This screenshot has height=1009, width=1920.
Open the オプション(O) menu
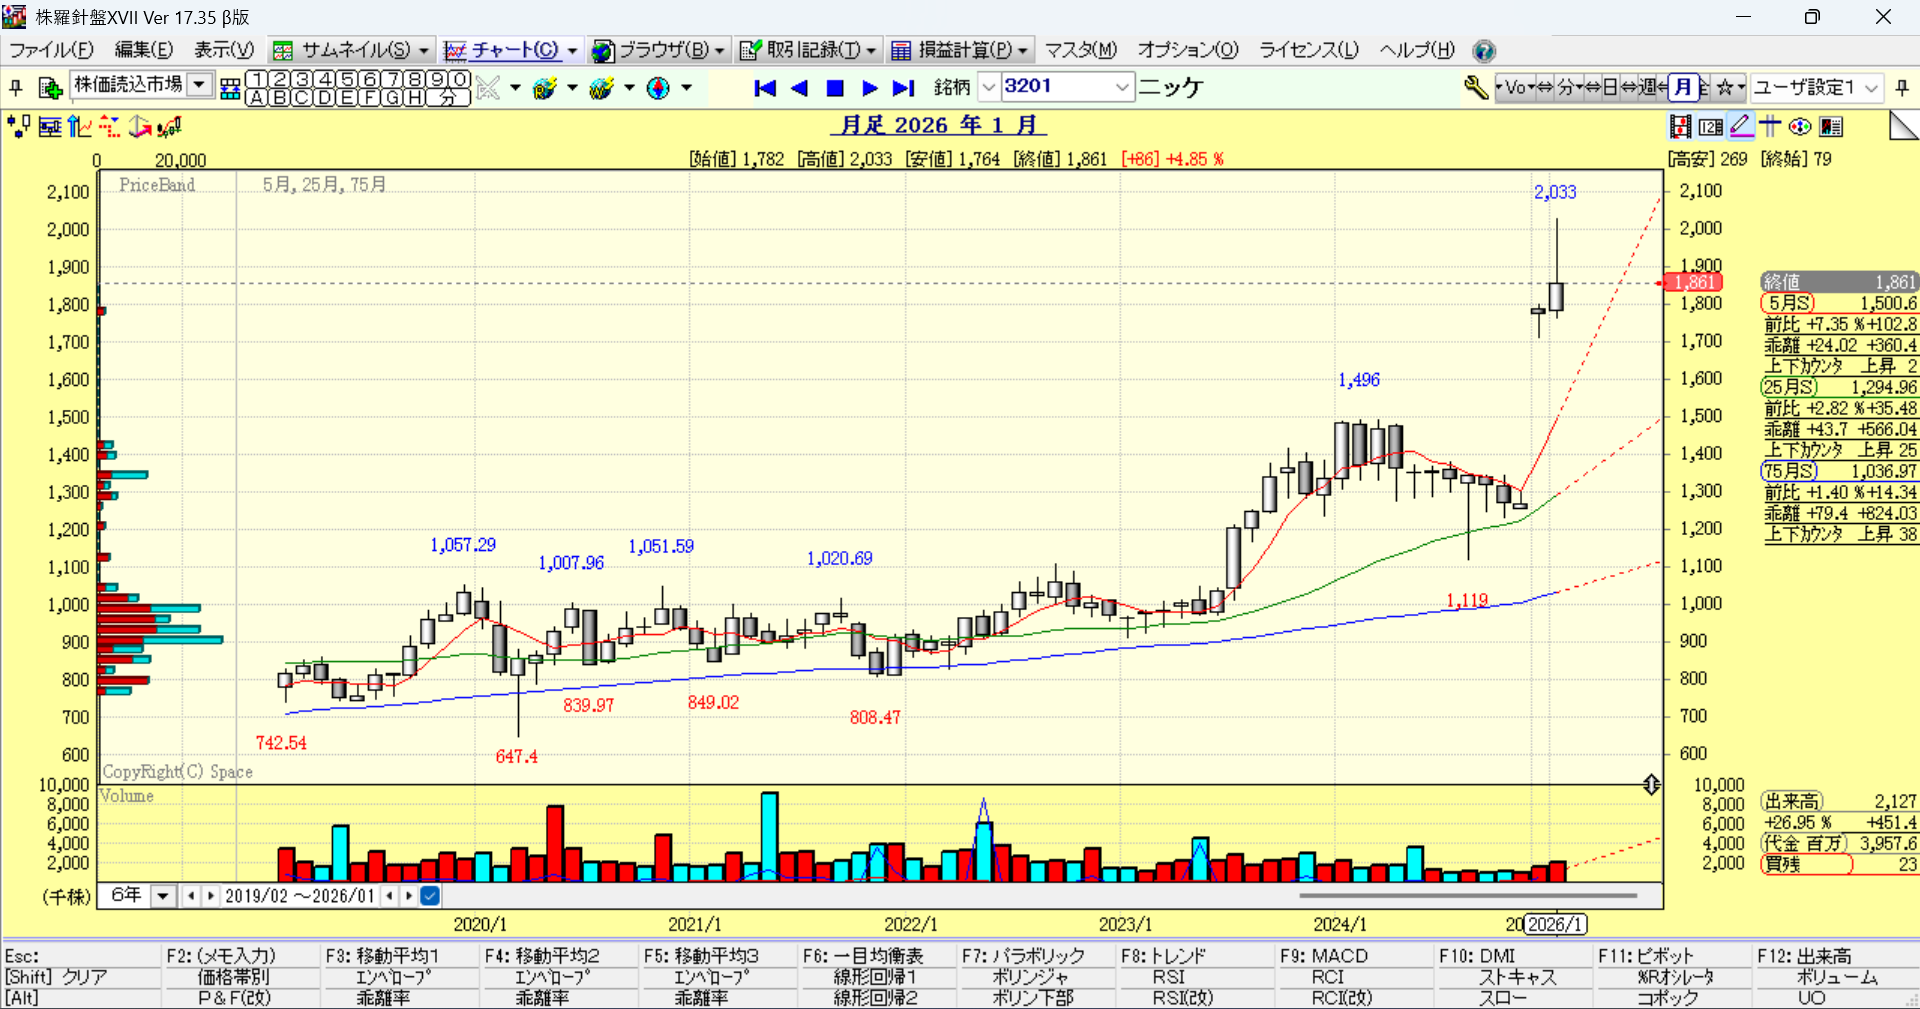(1187, 50)
